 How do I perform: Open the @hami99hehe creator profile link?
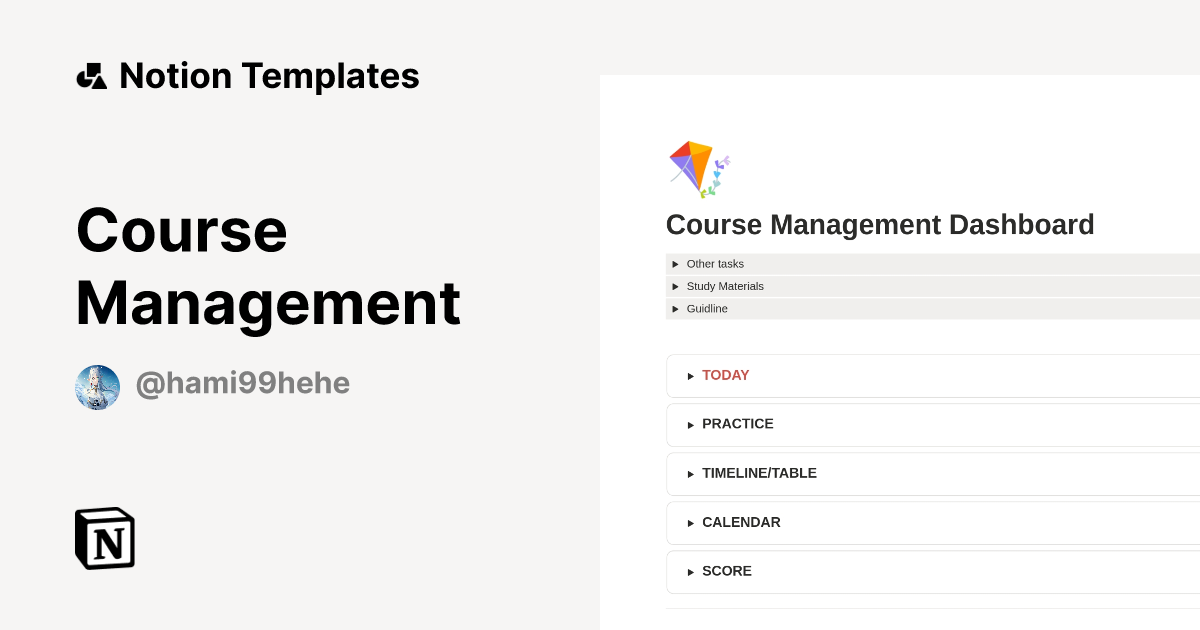(x=242, y=384)
